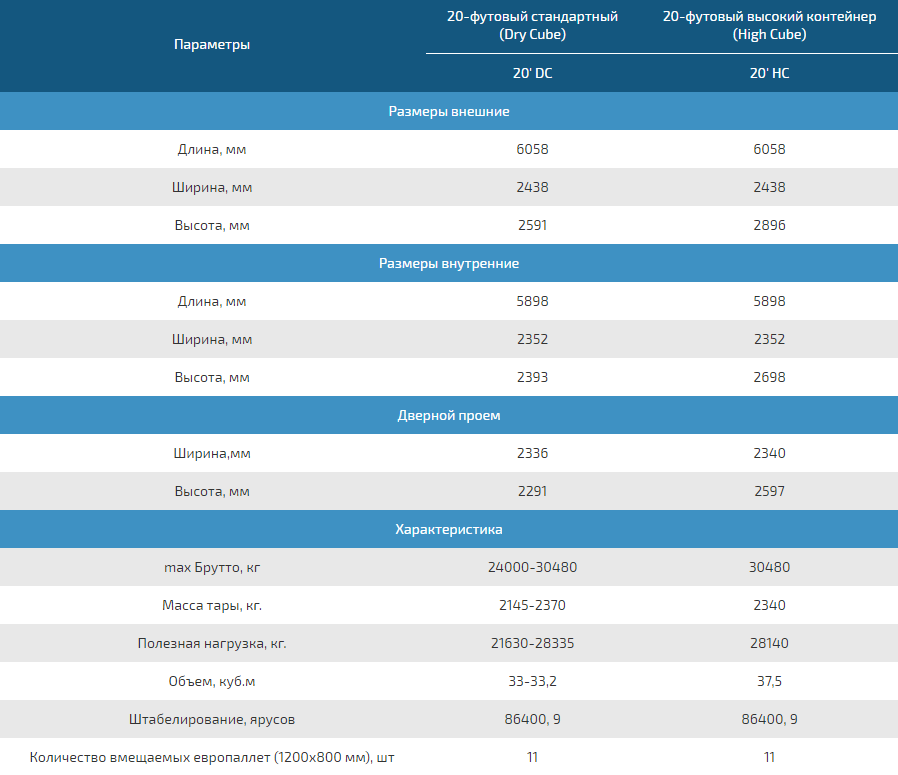Click stacking value '86400, 9' in 20' DC column

(x=533, y=719)
